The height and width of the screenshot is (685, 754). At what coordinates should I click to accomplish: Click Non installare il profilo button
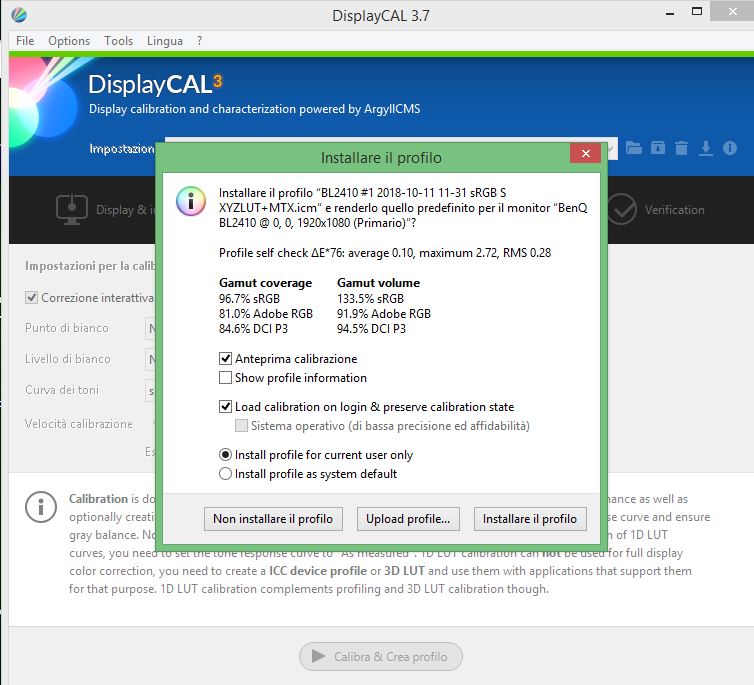pos(273,519)
